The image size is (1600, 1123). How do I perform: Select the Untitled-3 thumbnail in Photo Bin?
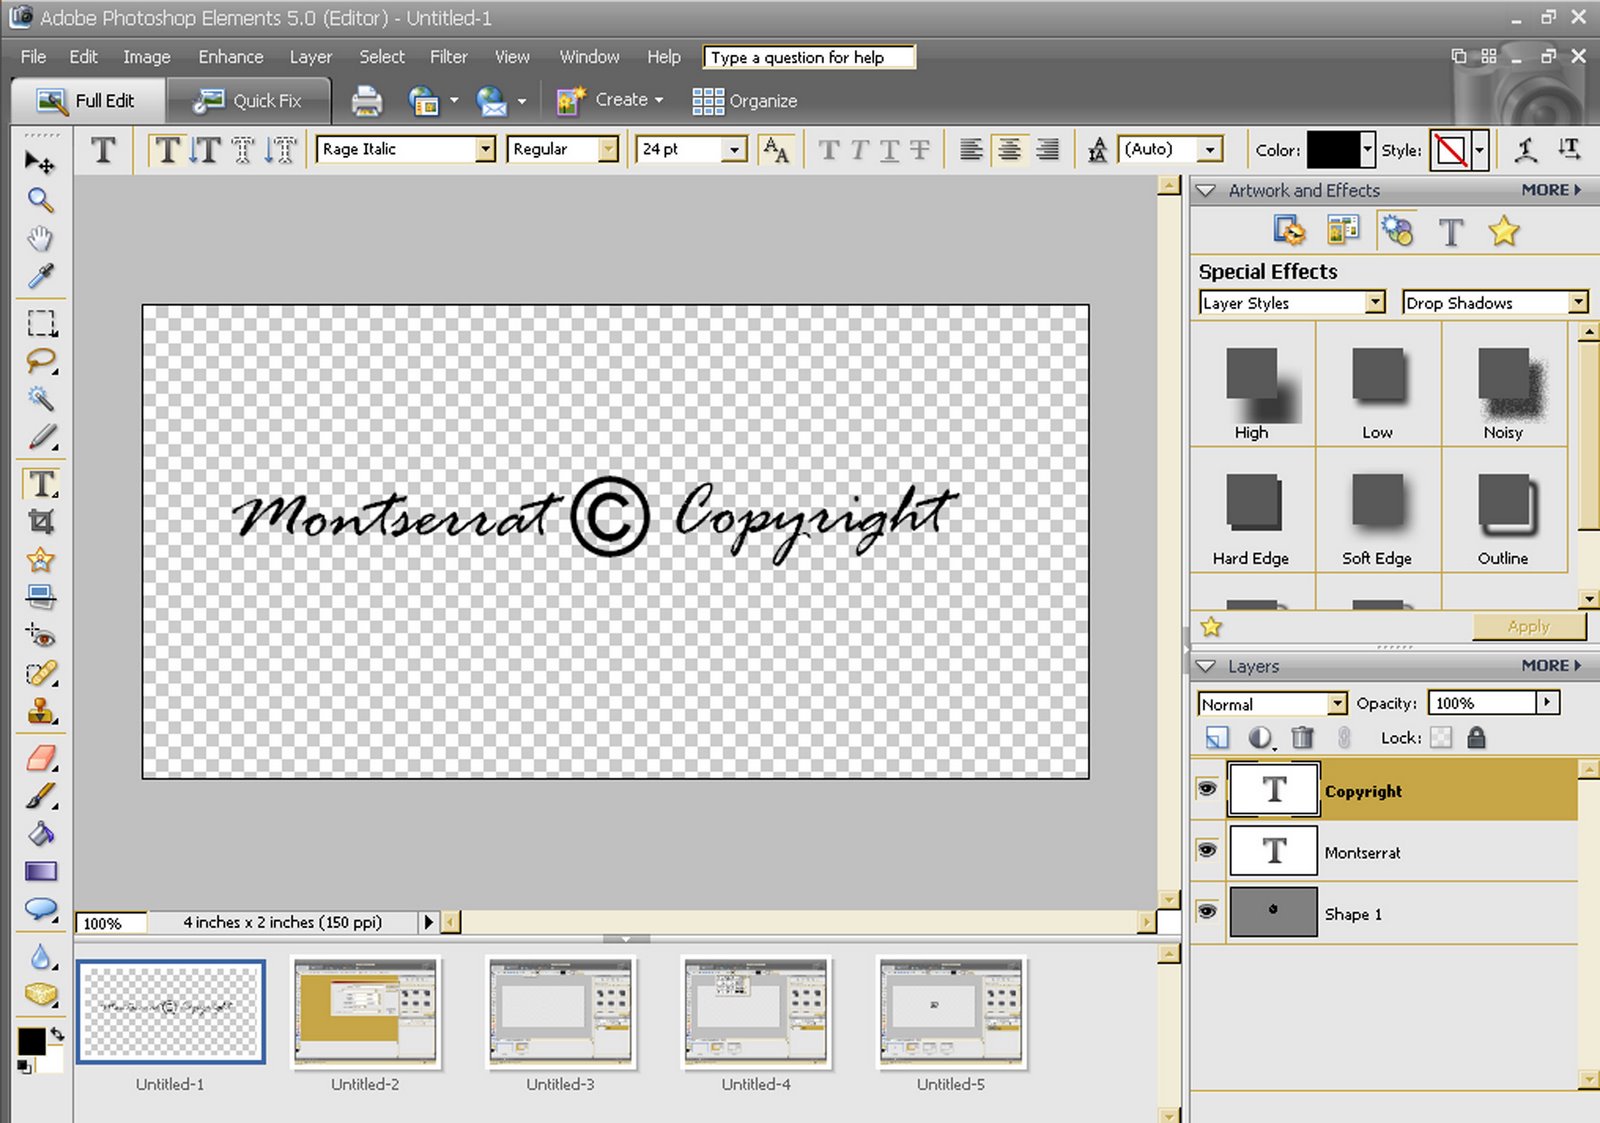(x=561, y=1011)
